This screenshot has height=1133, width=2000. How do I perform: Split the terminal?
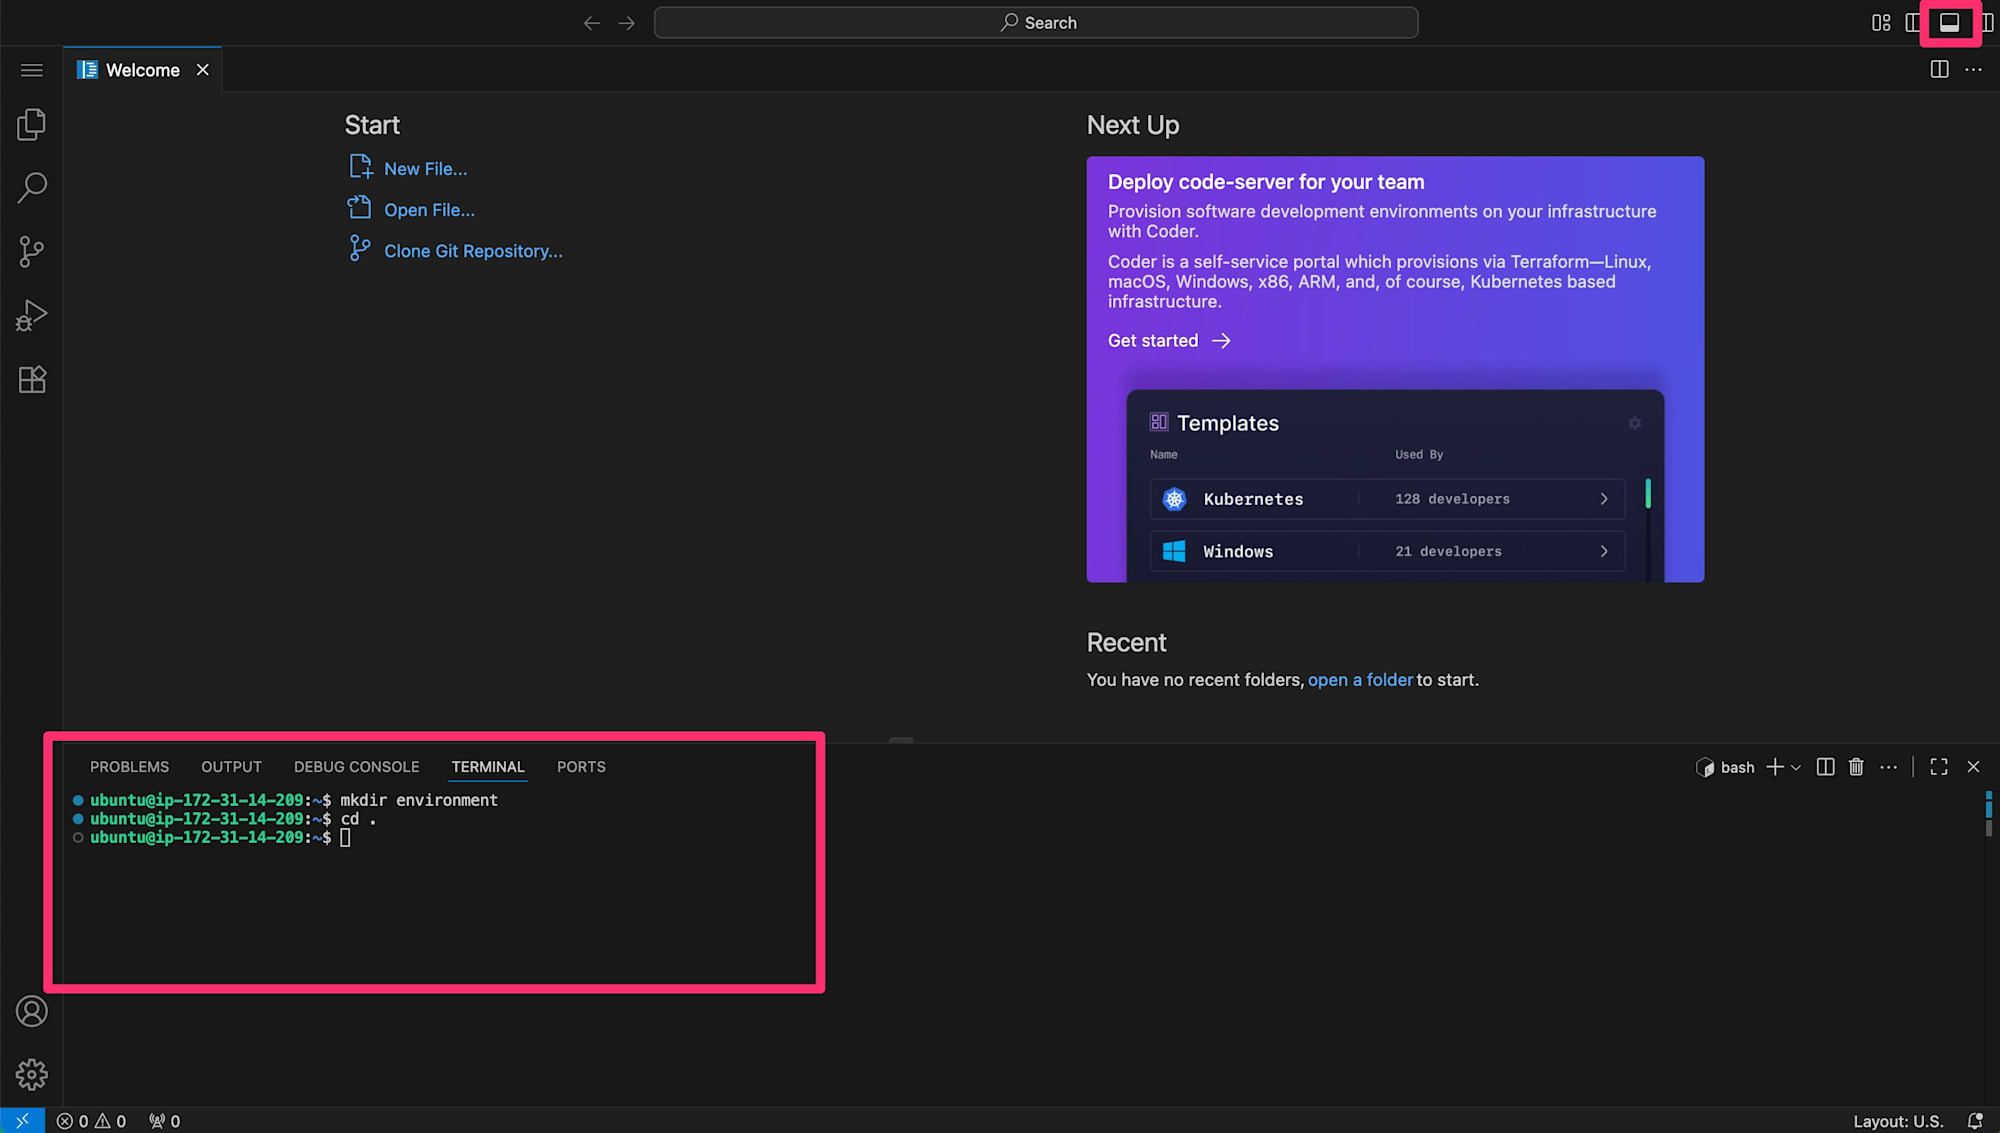1825,766
